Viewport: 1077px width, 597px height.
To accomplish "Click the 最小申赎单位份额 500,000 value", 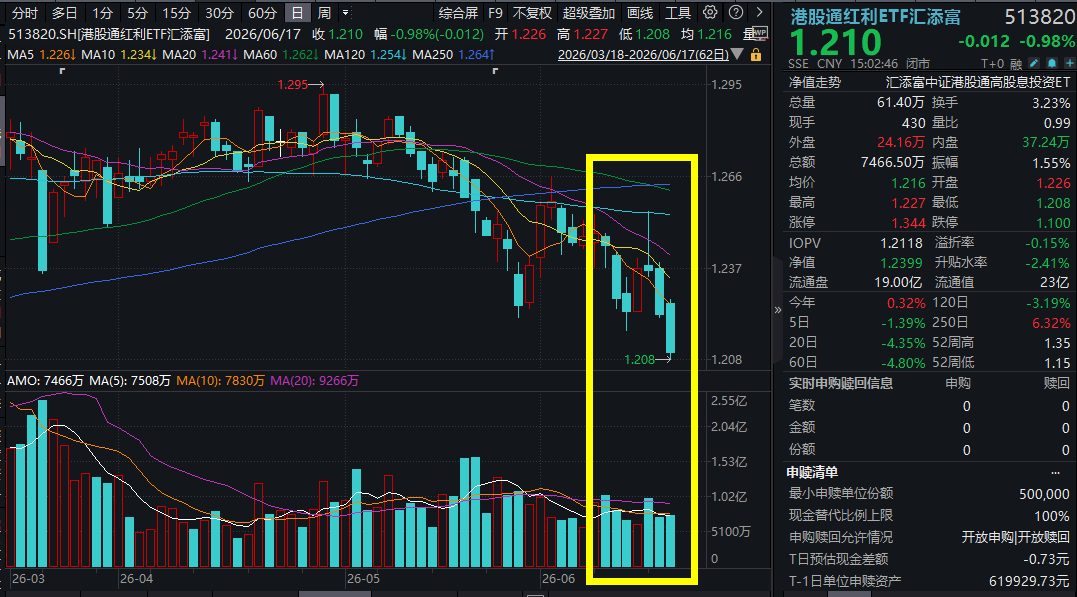I will pyautogui.click(x=1044, y=495).
